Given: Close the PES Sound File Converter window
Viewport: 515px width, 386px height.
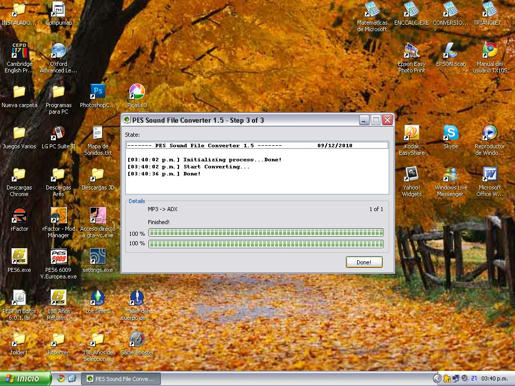Looking at the screenshot, I should point(387,120).
